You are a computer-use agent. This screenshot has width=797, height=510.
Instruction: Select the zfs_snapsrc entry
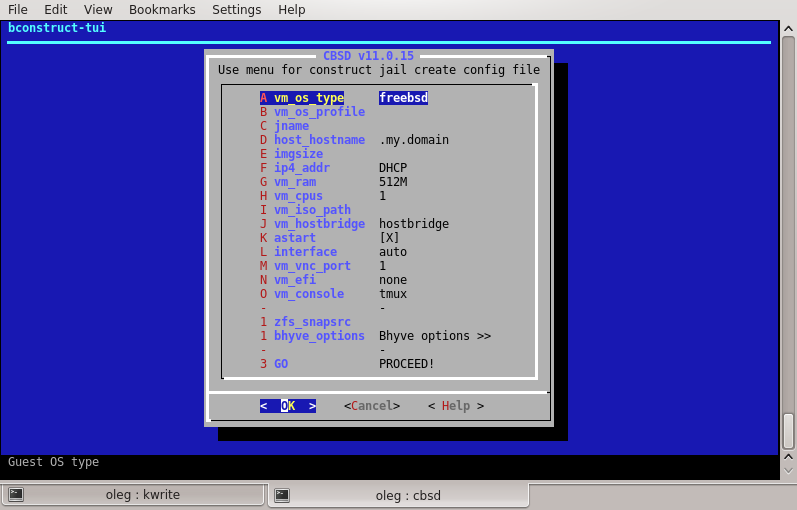point(305,322)
